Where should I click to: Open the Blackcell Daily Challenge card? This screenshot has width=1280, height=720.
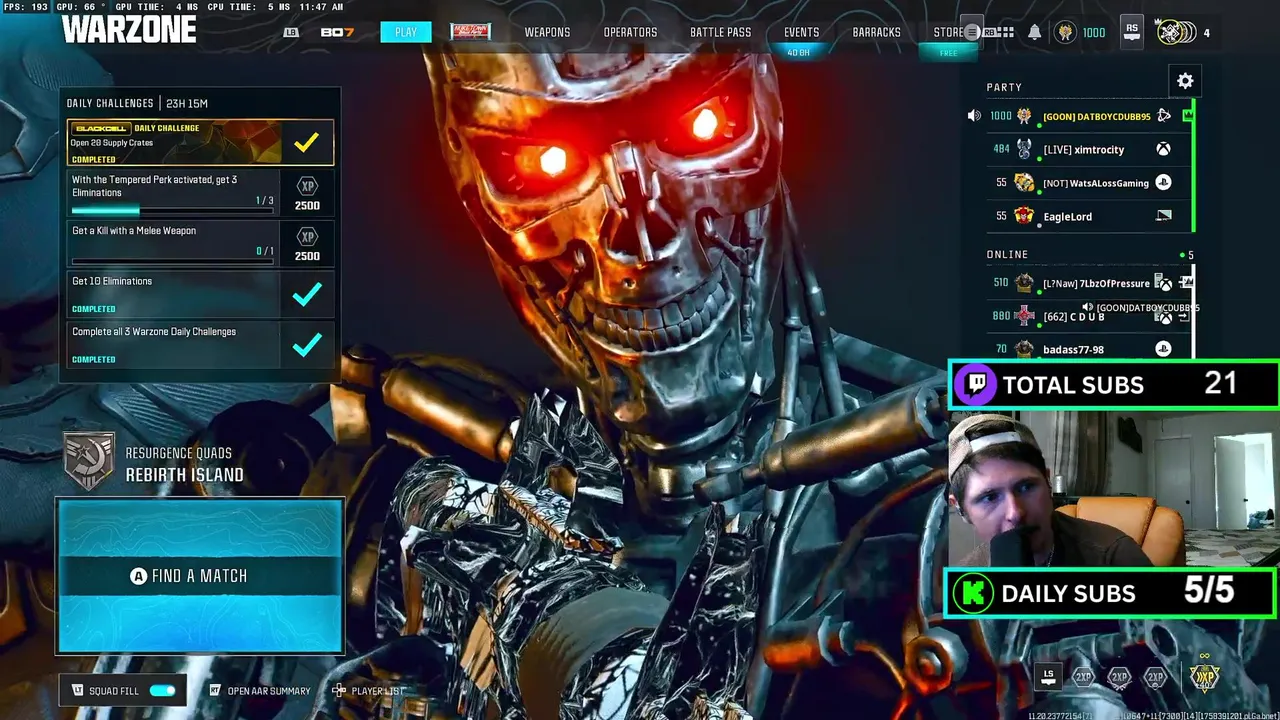(x=200, y=142)
